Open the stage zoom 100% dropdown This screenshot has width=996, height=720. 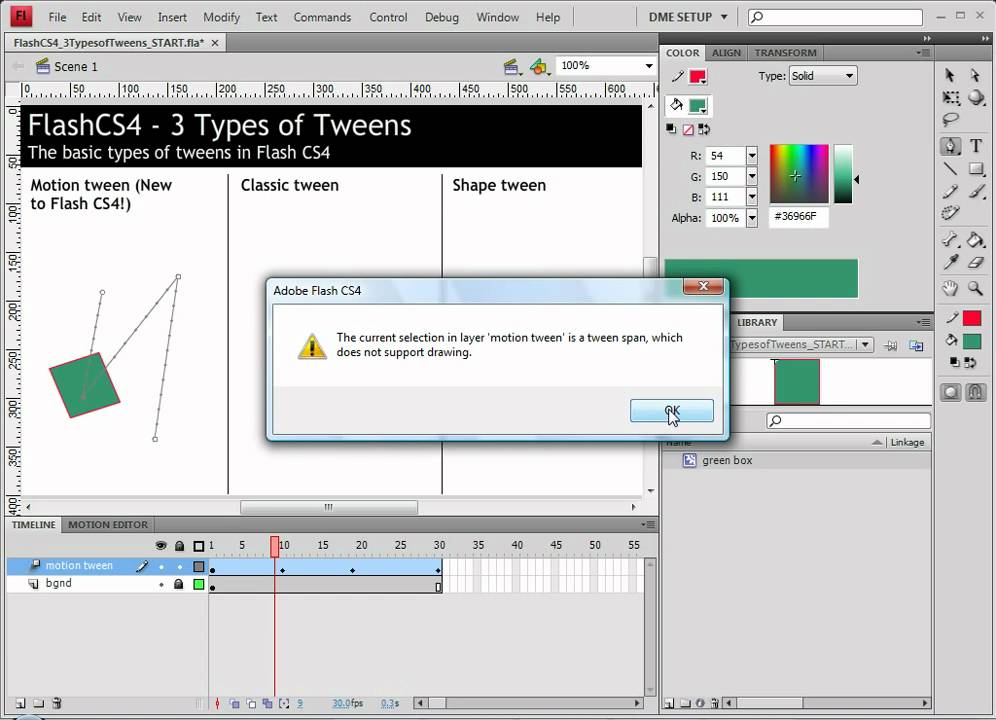click(649, 65)
